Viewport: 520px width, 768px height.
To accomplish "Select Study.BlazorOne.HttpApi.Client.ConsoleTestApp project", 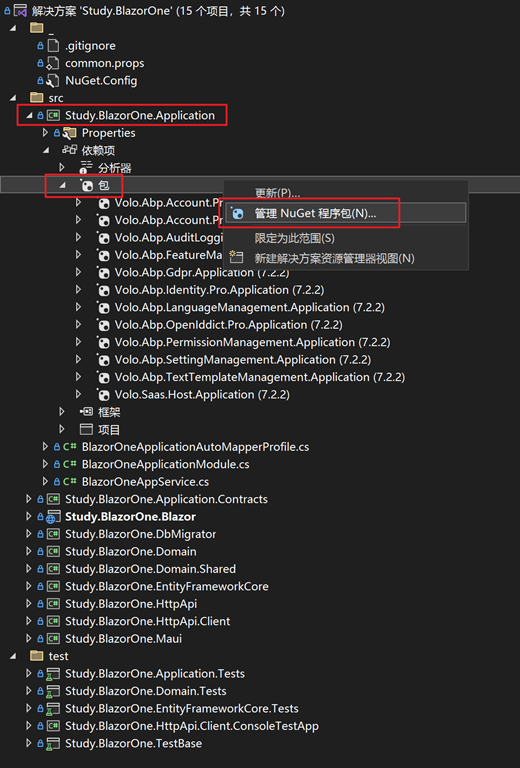I will tap(191, 726).
